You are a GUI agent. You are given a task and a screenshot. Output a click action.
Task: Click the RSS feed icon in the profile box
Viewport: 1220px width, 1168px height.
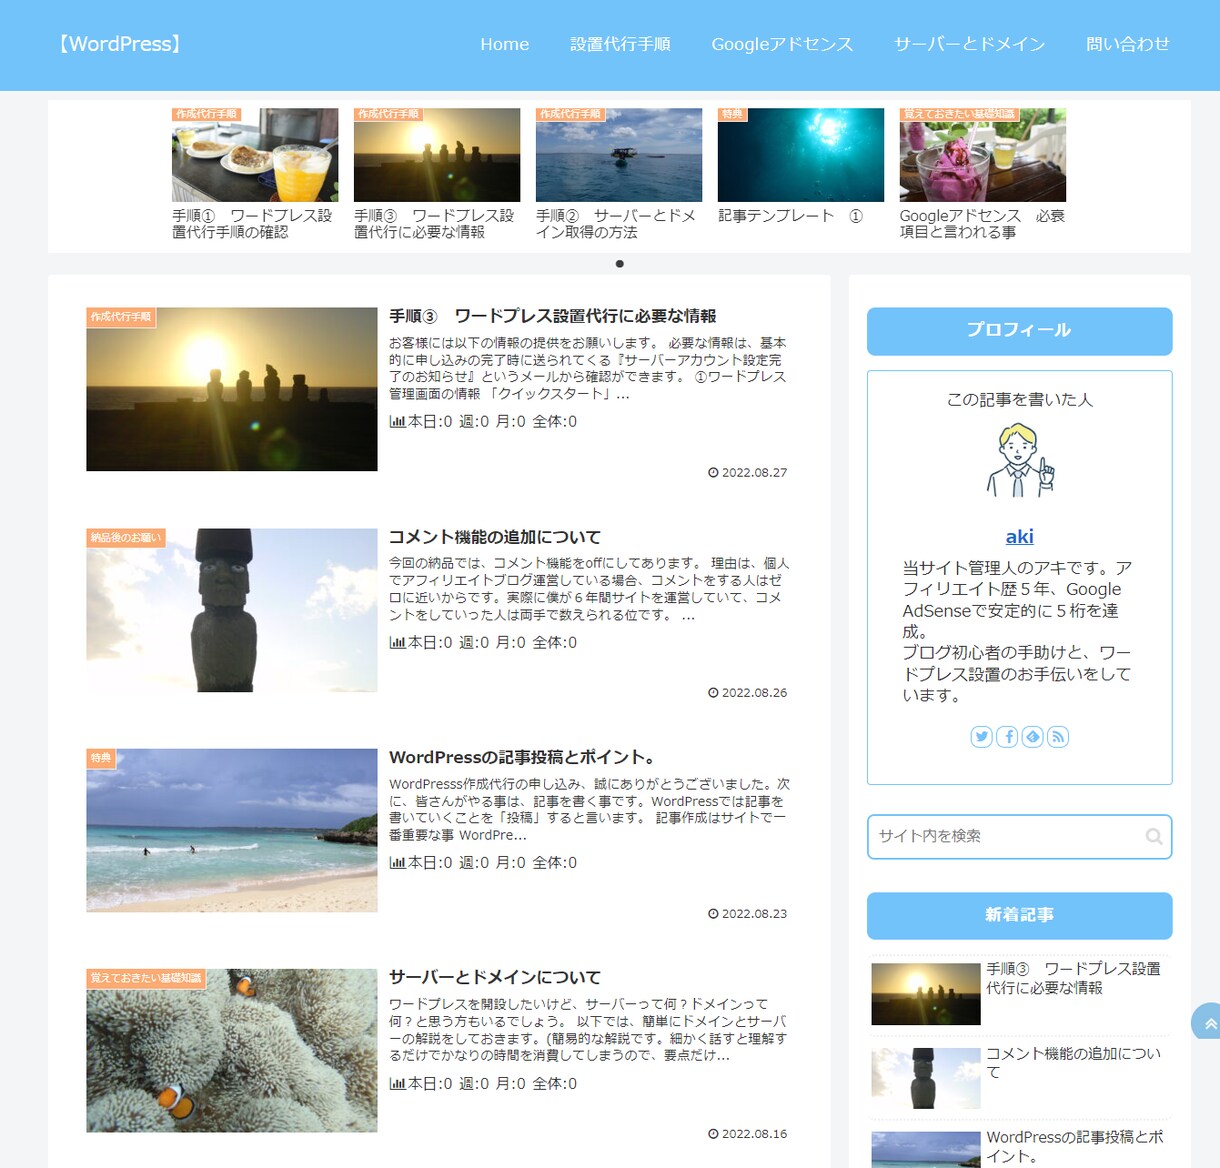(x=1058, y=737)
